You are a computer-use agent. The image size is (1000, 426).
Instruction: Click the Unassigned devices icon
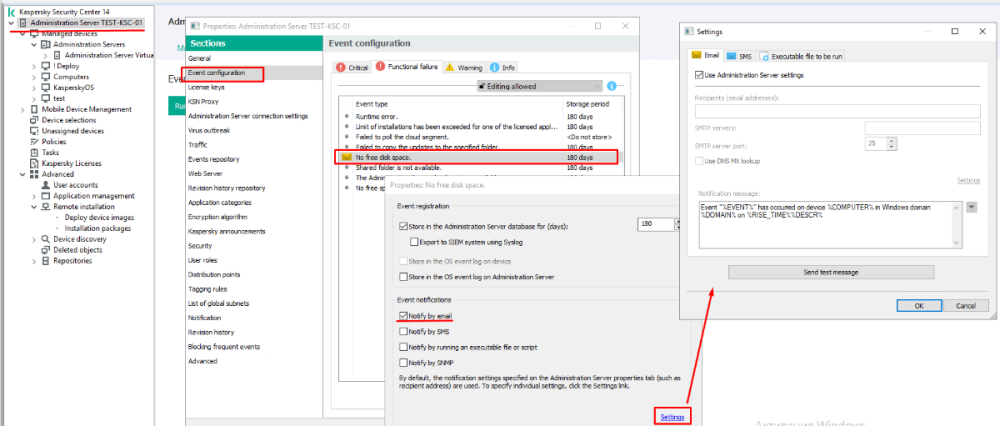tap(34, 131)
